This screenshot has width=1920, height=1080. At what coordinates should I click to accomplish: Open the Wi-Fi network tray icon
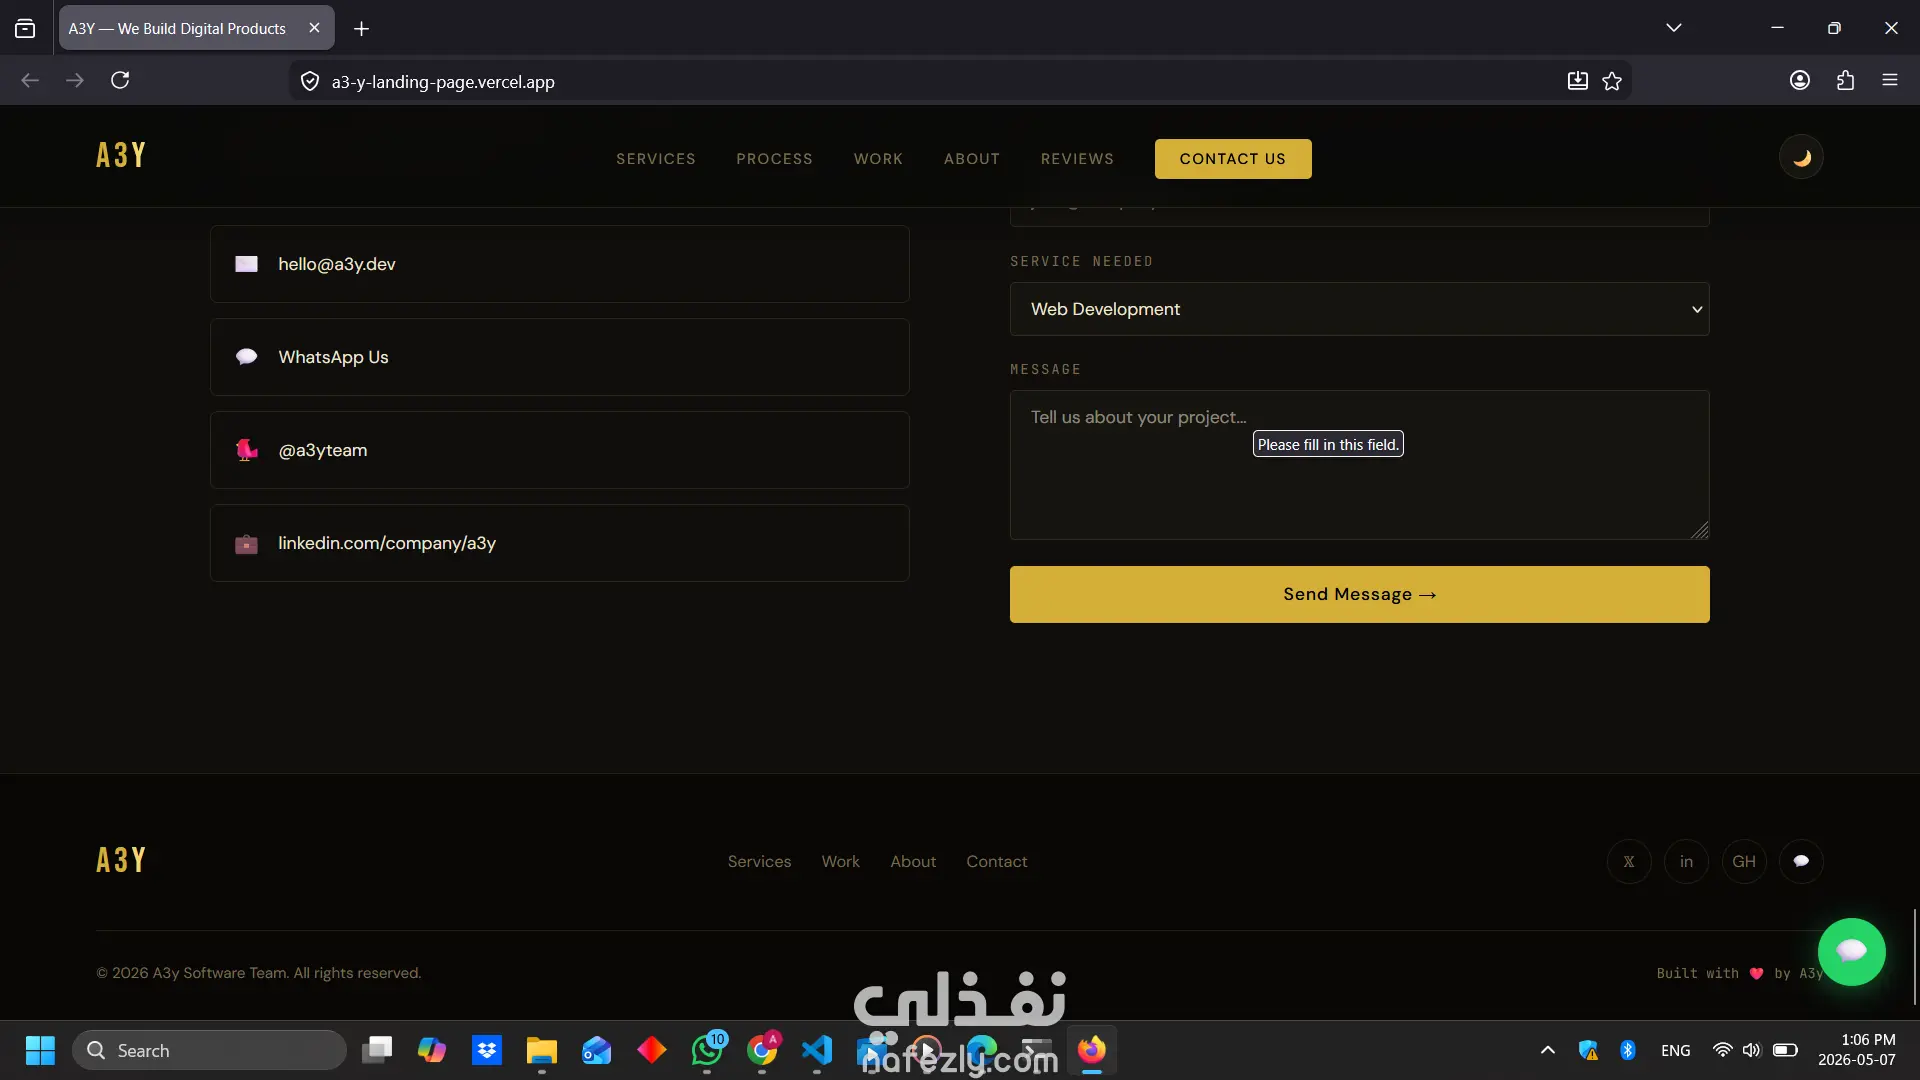[x=1722, y=1050]
